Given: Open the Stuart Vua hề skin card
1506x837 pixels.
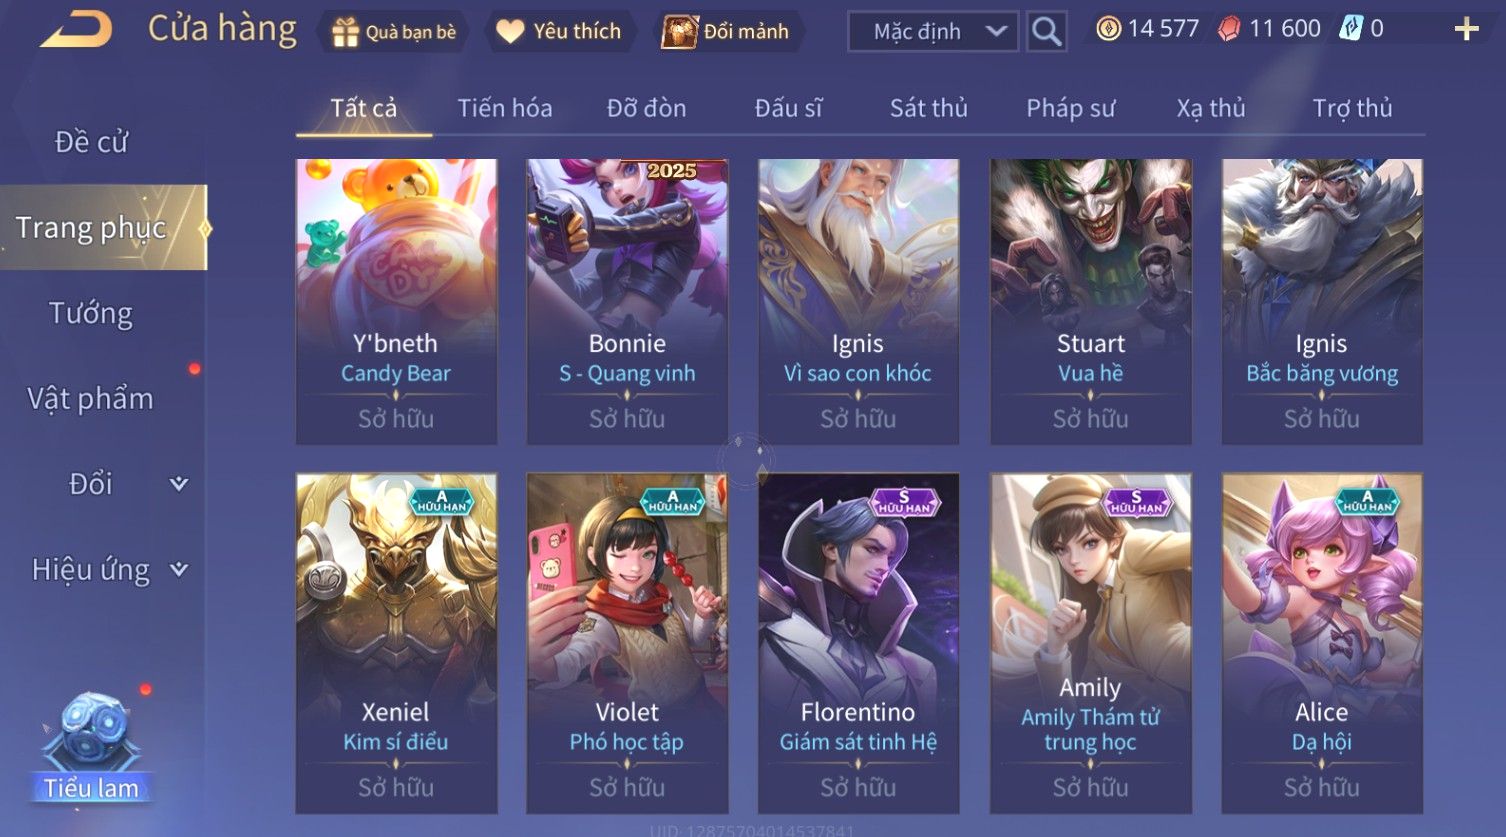Looking at the screenshot, I should pyautogui.click(x=1091, y=301).
